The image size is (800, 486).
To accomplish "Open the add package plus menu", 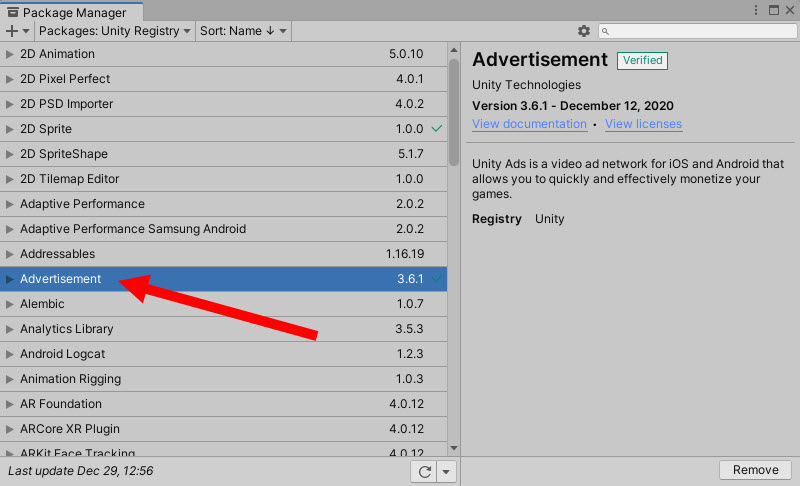I will click(17, 31).
